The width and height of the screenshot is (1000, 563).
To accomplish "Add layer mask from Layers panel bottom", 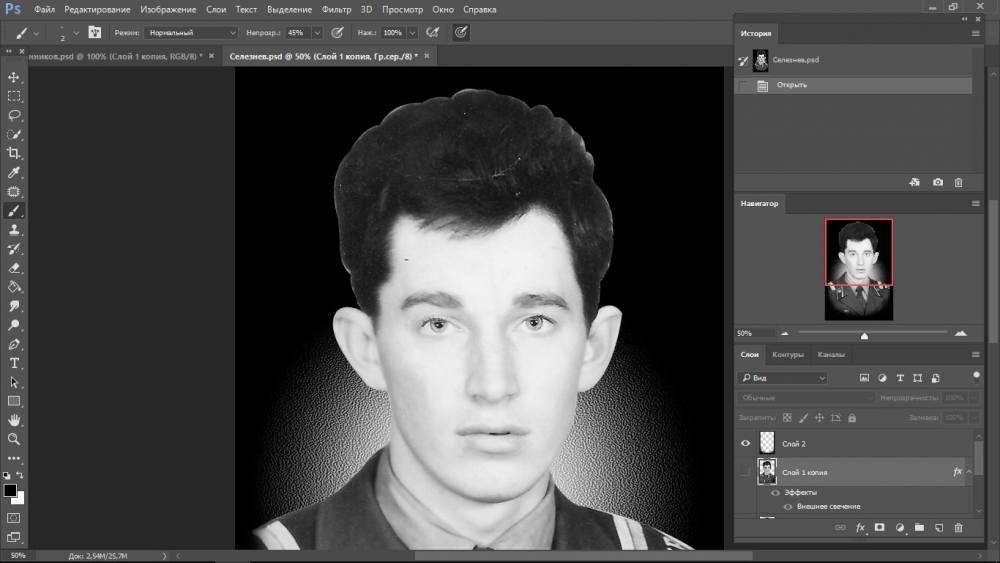I will [879, 527].
